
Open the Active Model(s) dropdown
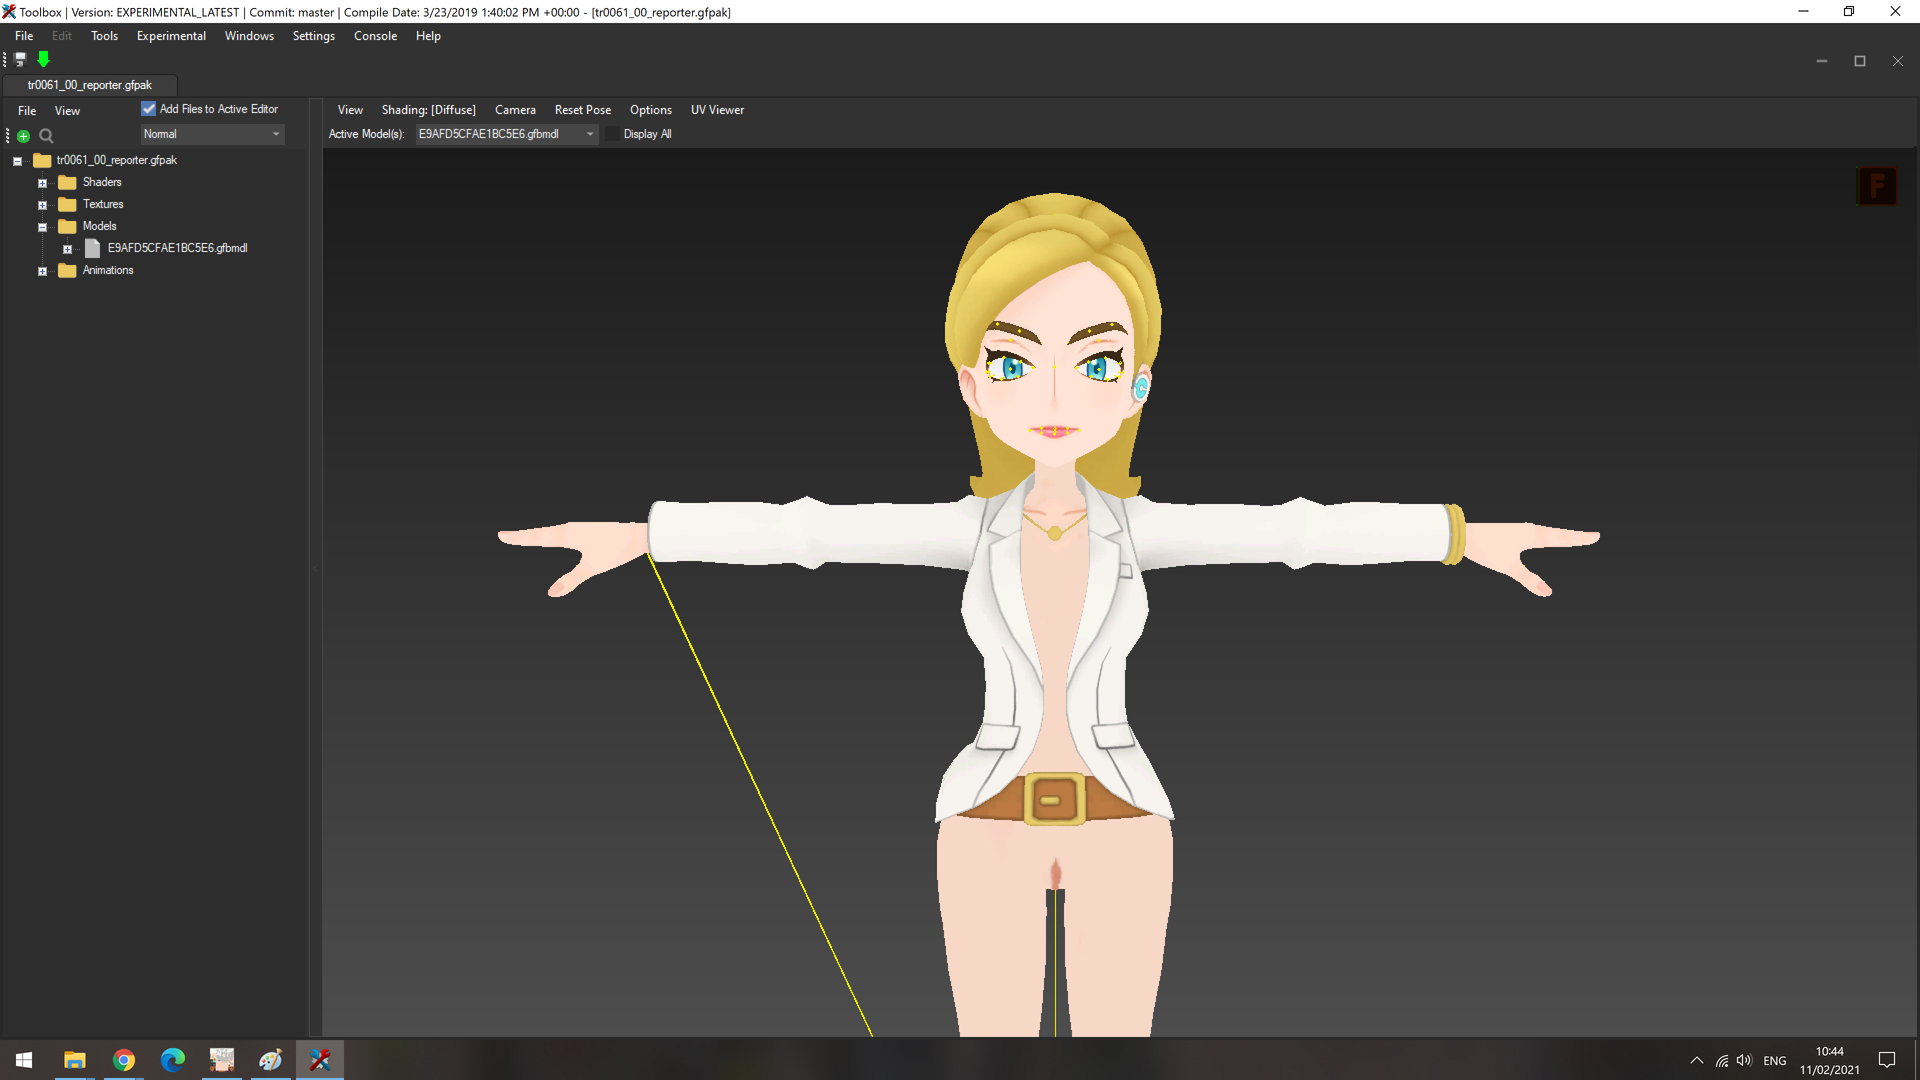click(x=507, y=134)
